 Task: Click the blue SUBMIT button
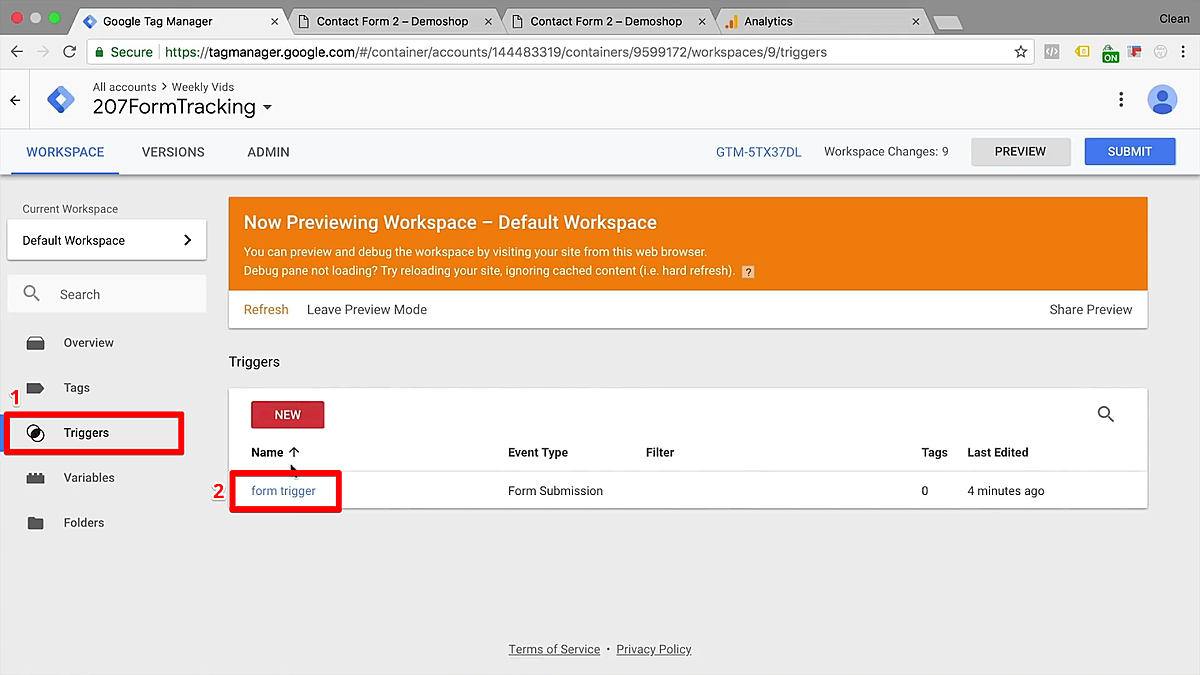[x=1130, y=152]
